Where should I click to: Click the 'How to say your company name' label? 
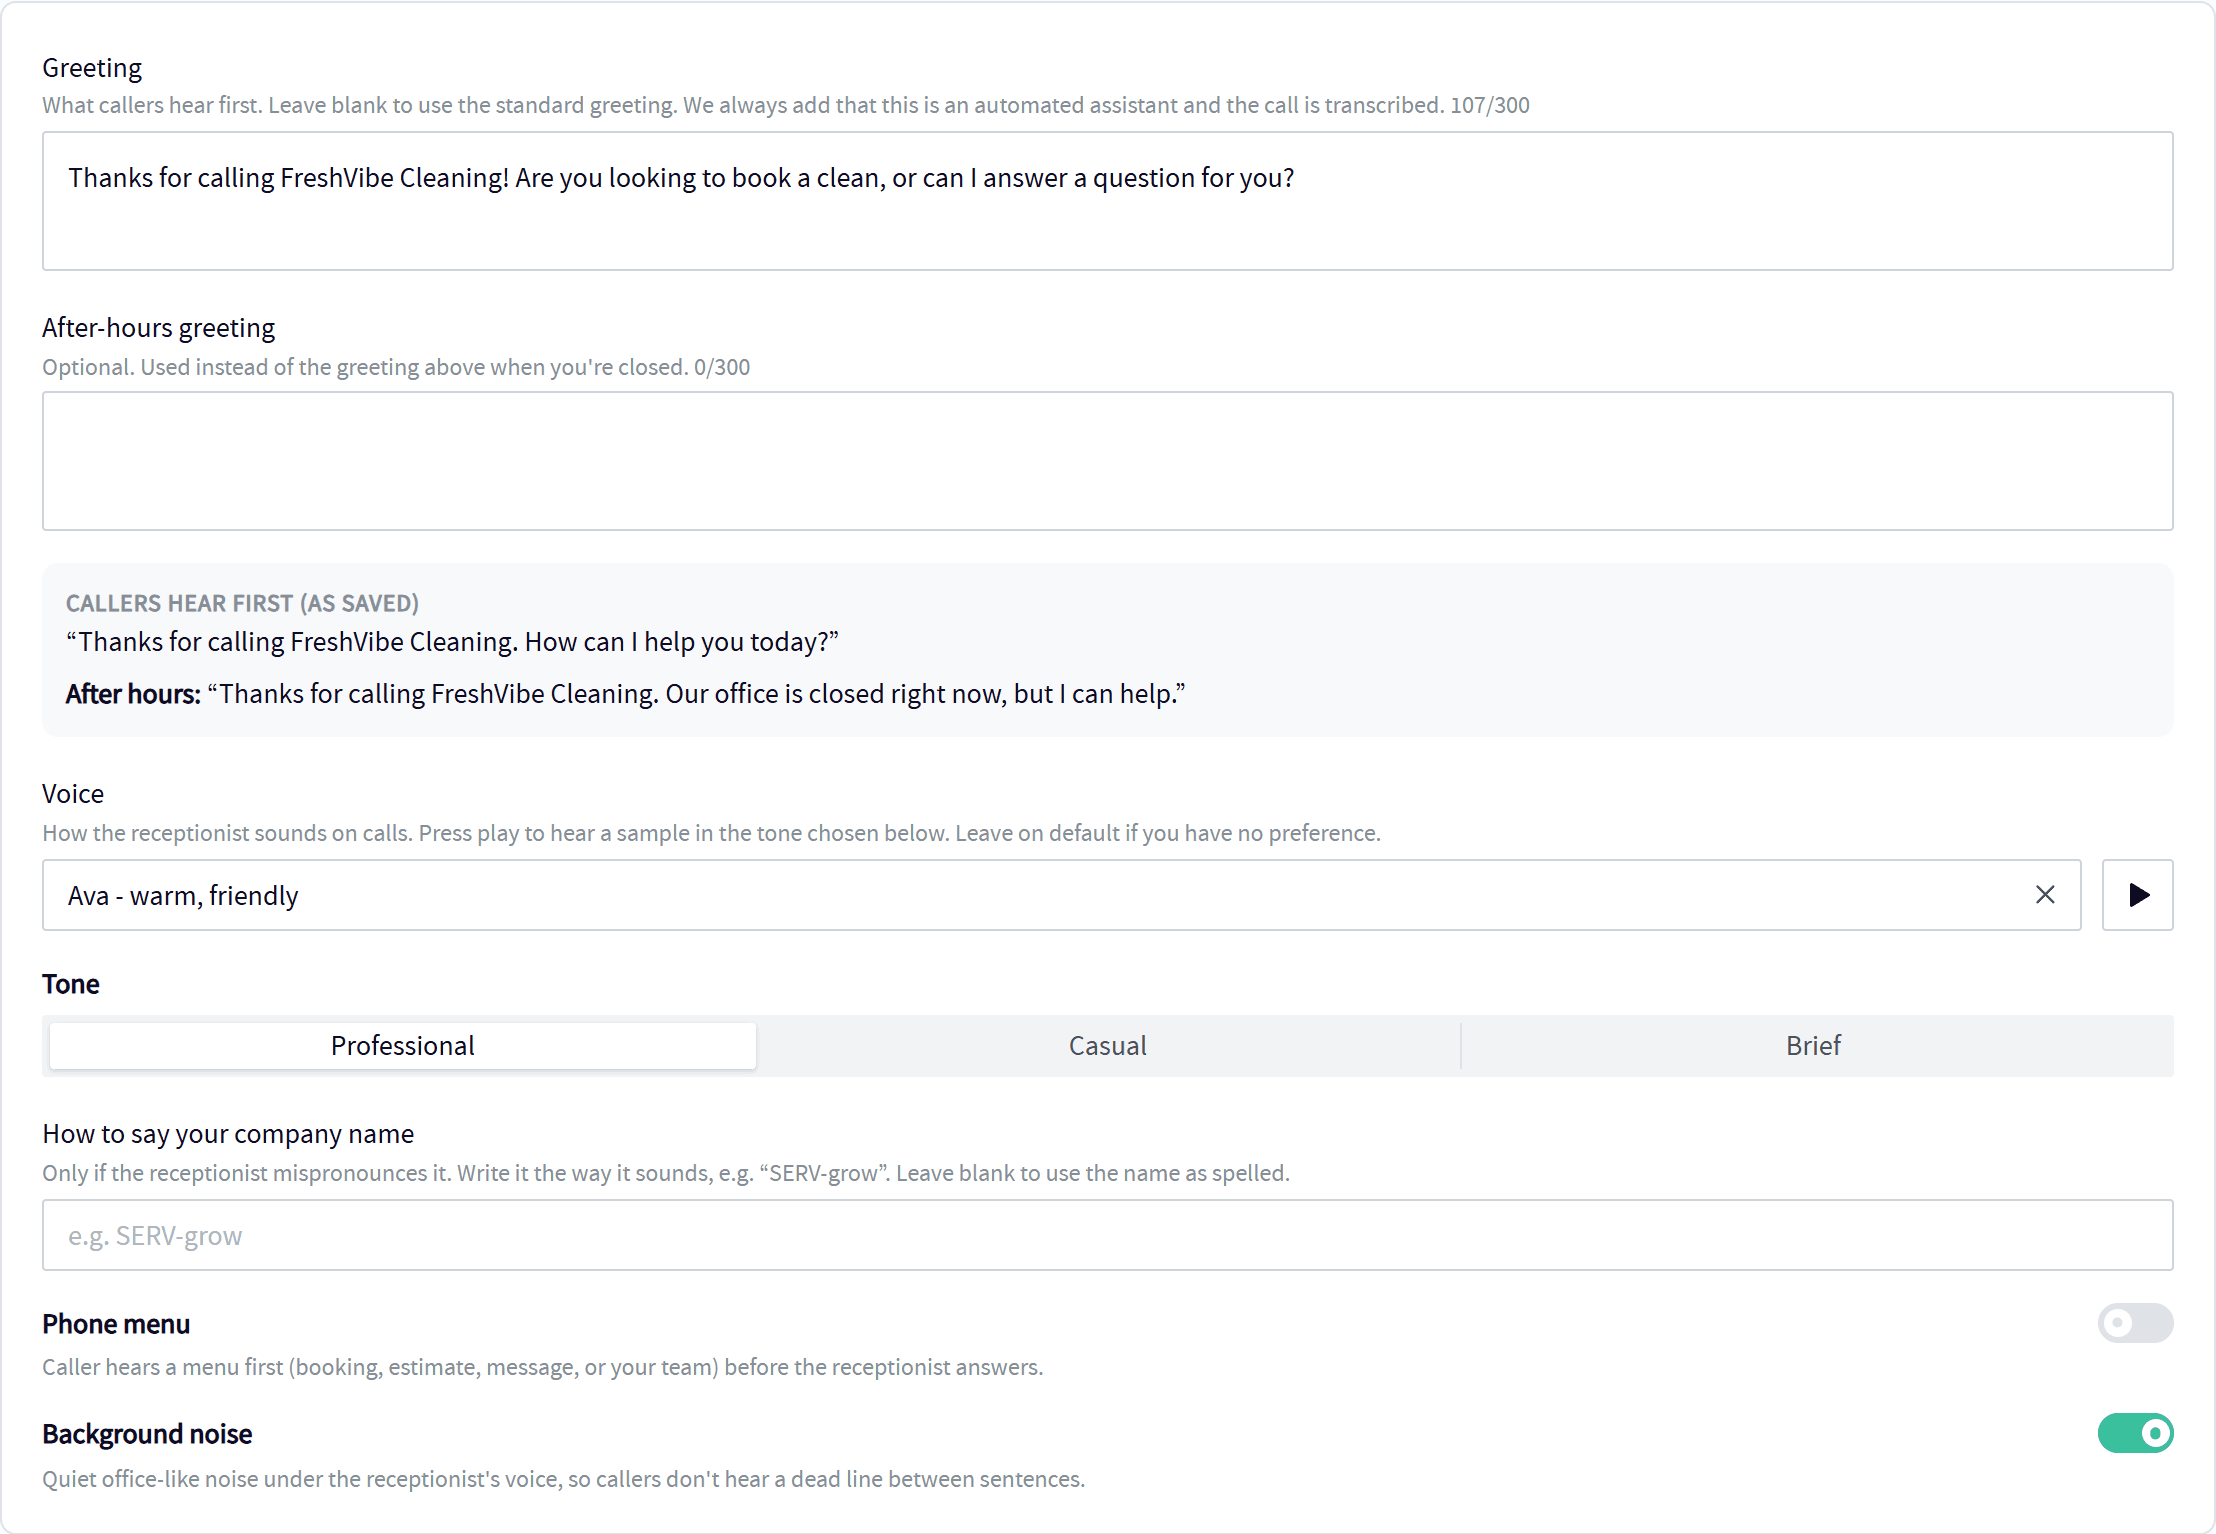(x=228, y=1134)
